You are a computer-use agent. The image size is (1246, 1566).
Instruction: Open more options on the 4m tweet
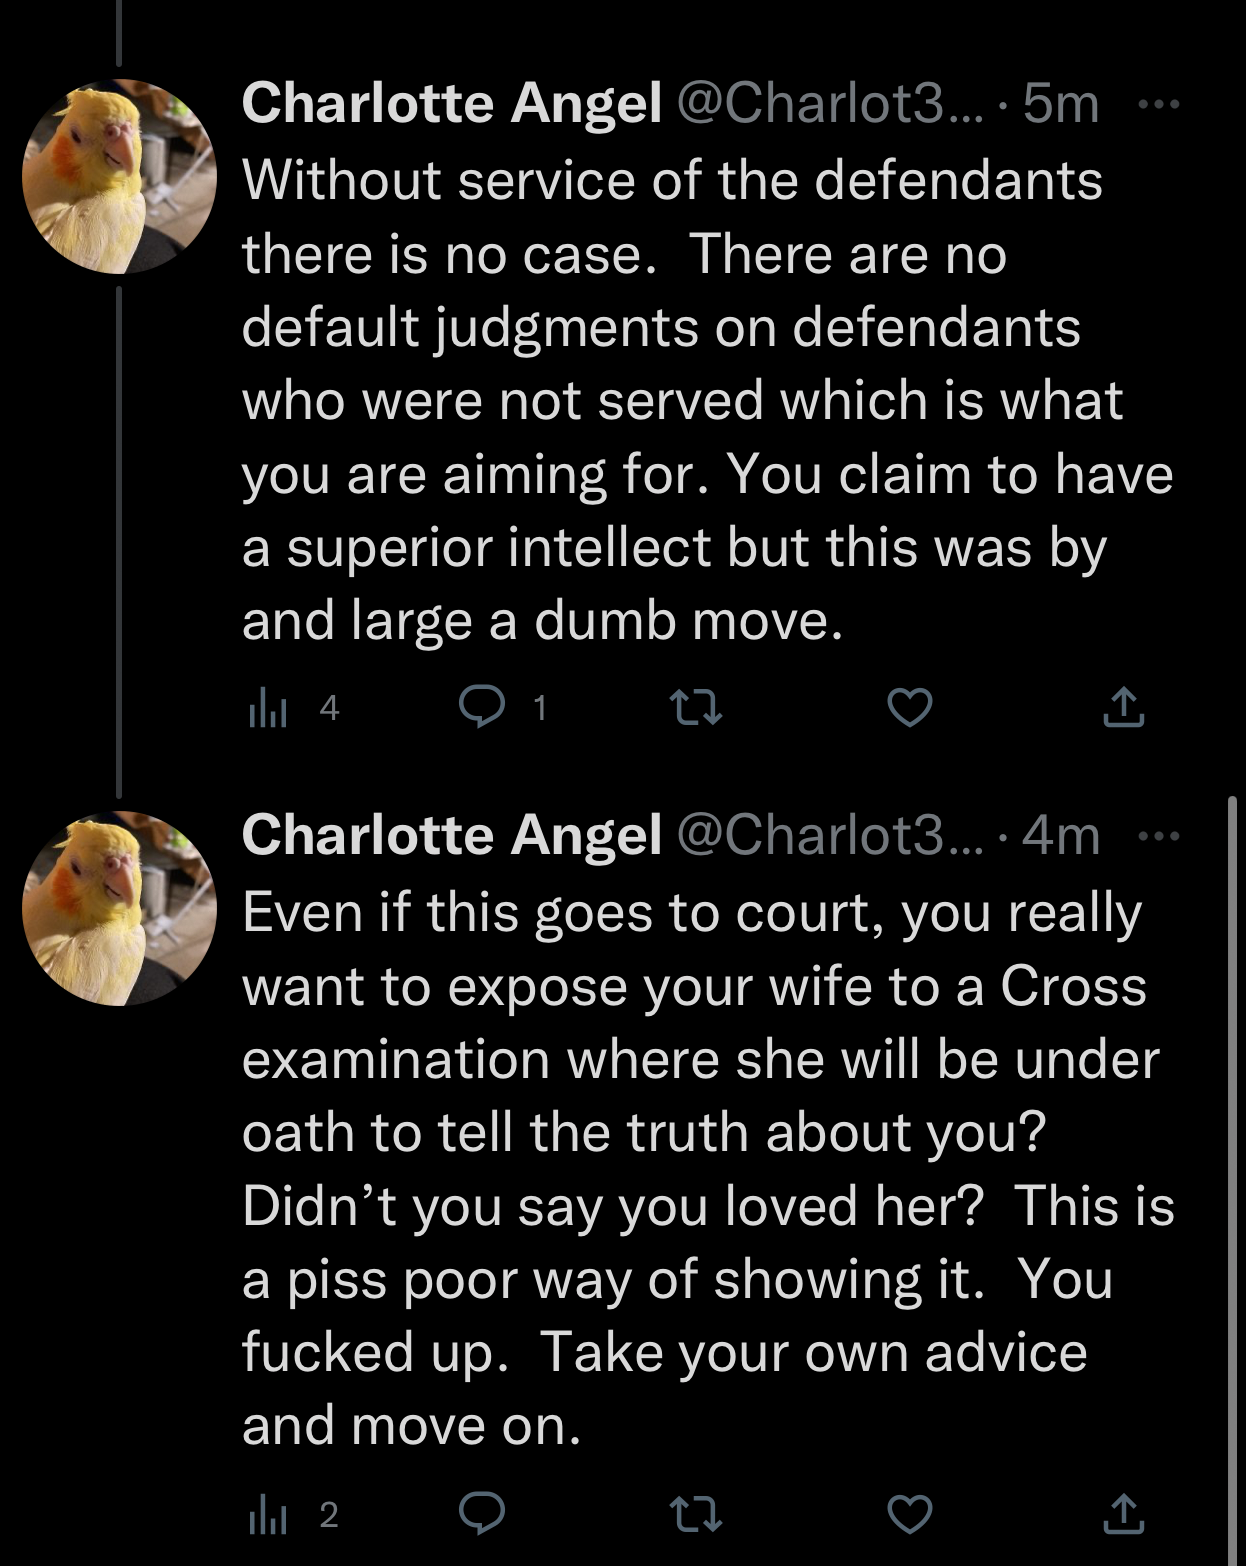coord(1160,835)
